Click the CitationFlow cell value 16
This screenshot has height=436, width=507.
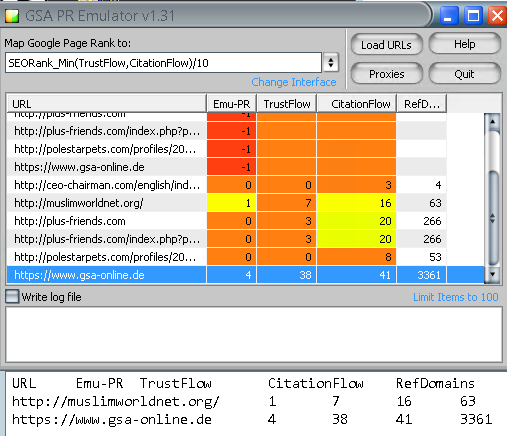coord(357,203)
